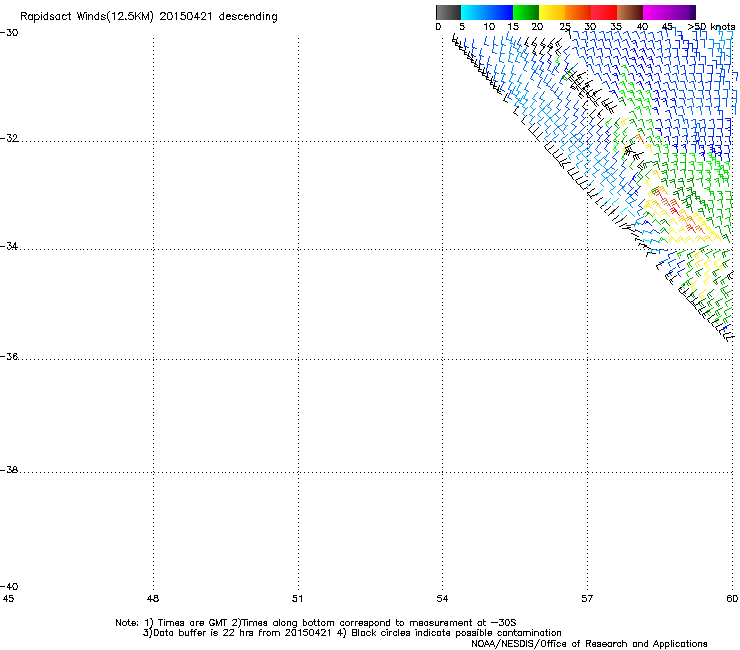
Task: Click longitude axis label 57
Action: pyautogui.click(x=587, y=599)
